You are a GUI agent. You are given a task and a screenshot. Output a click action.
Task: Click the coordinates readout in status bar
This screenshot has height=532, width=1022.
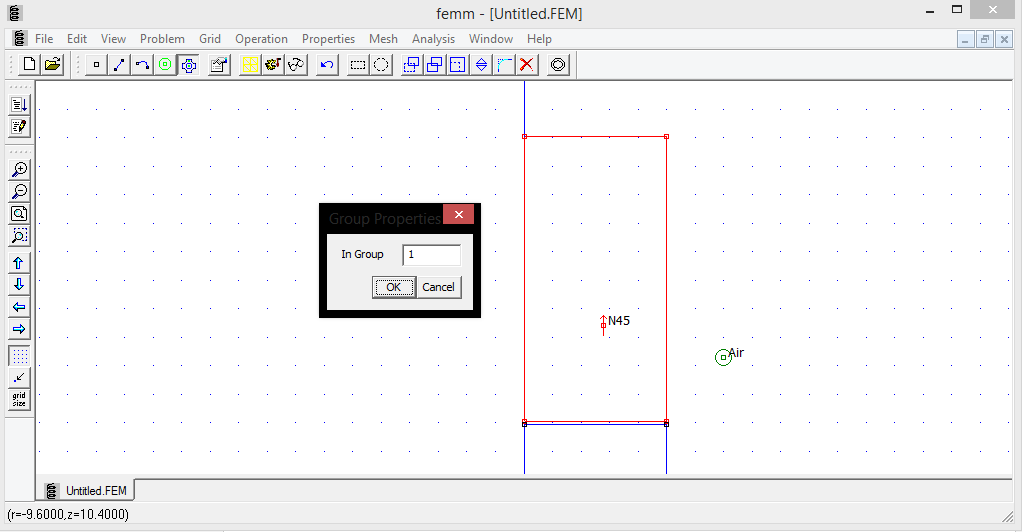[x=68, y=514]
